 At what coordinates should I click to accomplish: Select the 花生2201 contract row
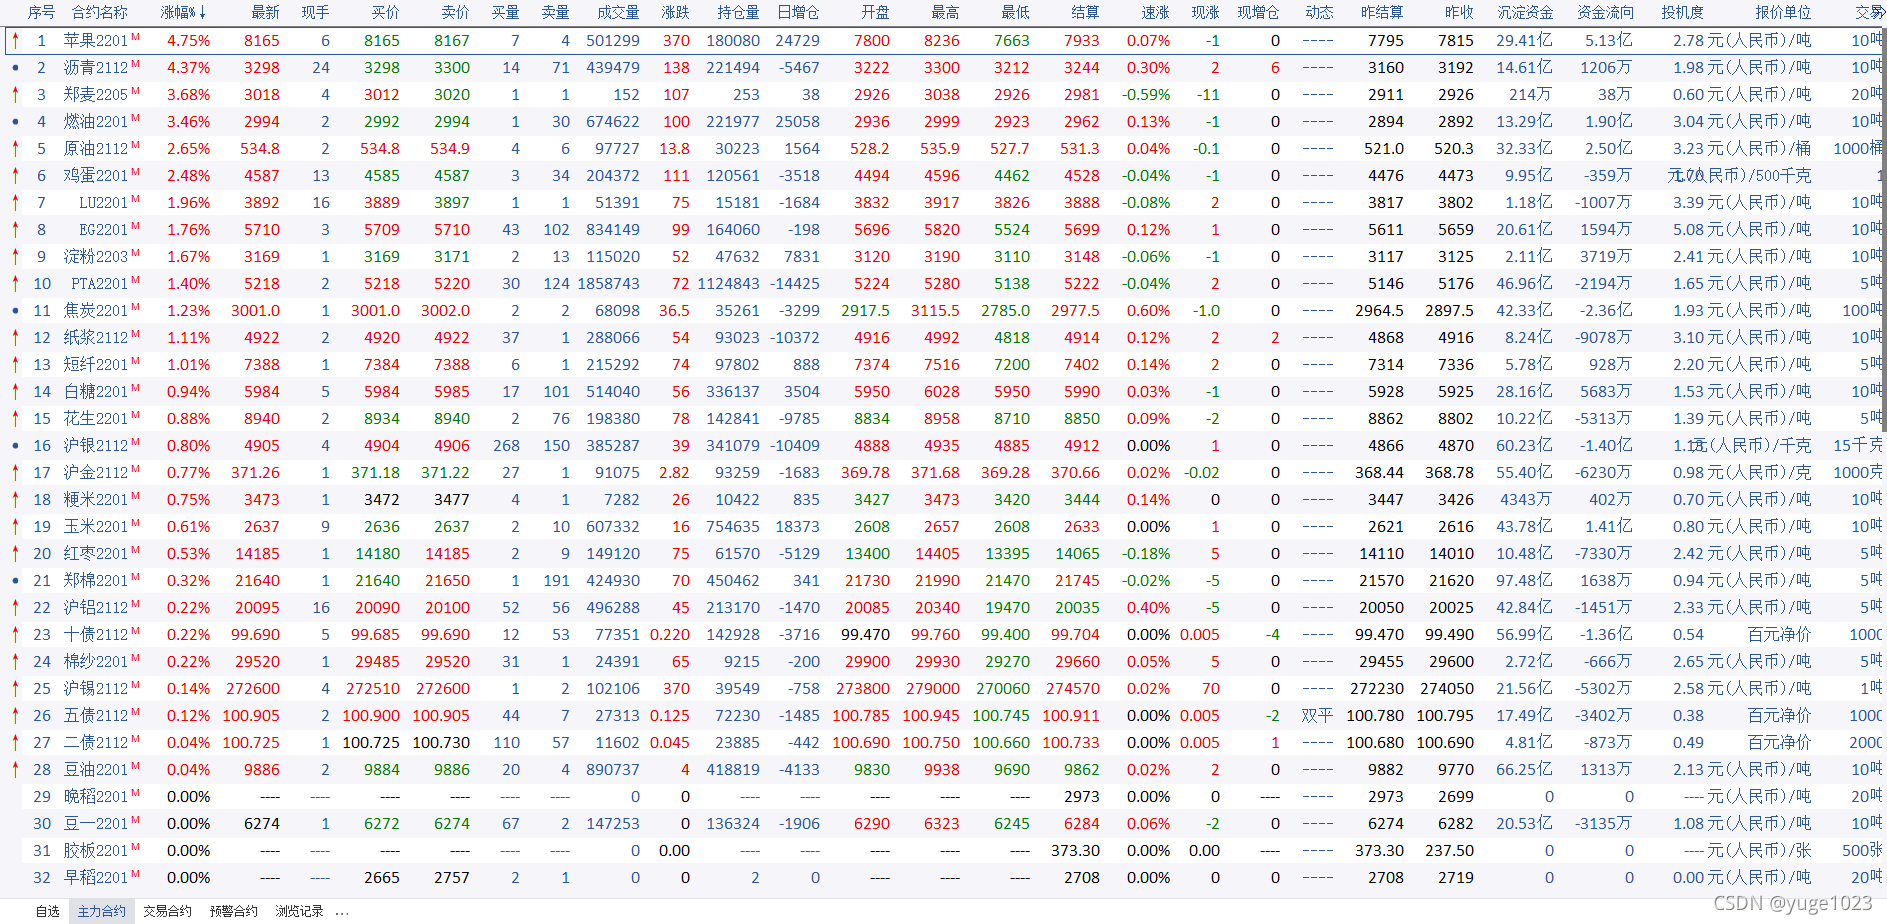click(943, 418)
